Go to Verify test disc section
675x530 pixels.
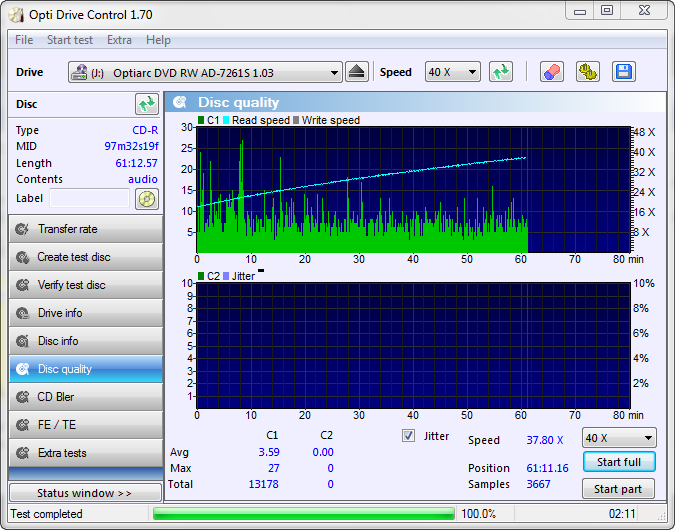click(x=86, y=285)
